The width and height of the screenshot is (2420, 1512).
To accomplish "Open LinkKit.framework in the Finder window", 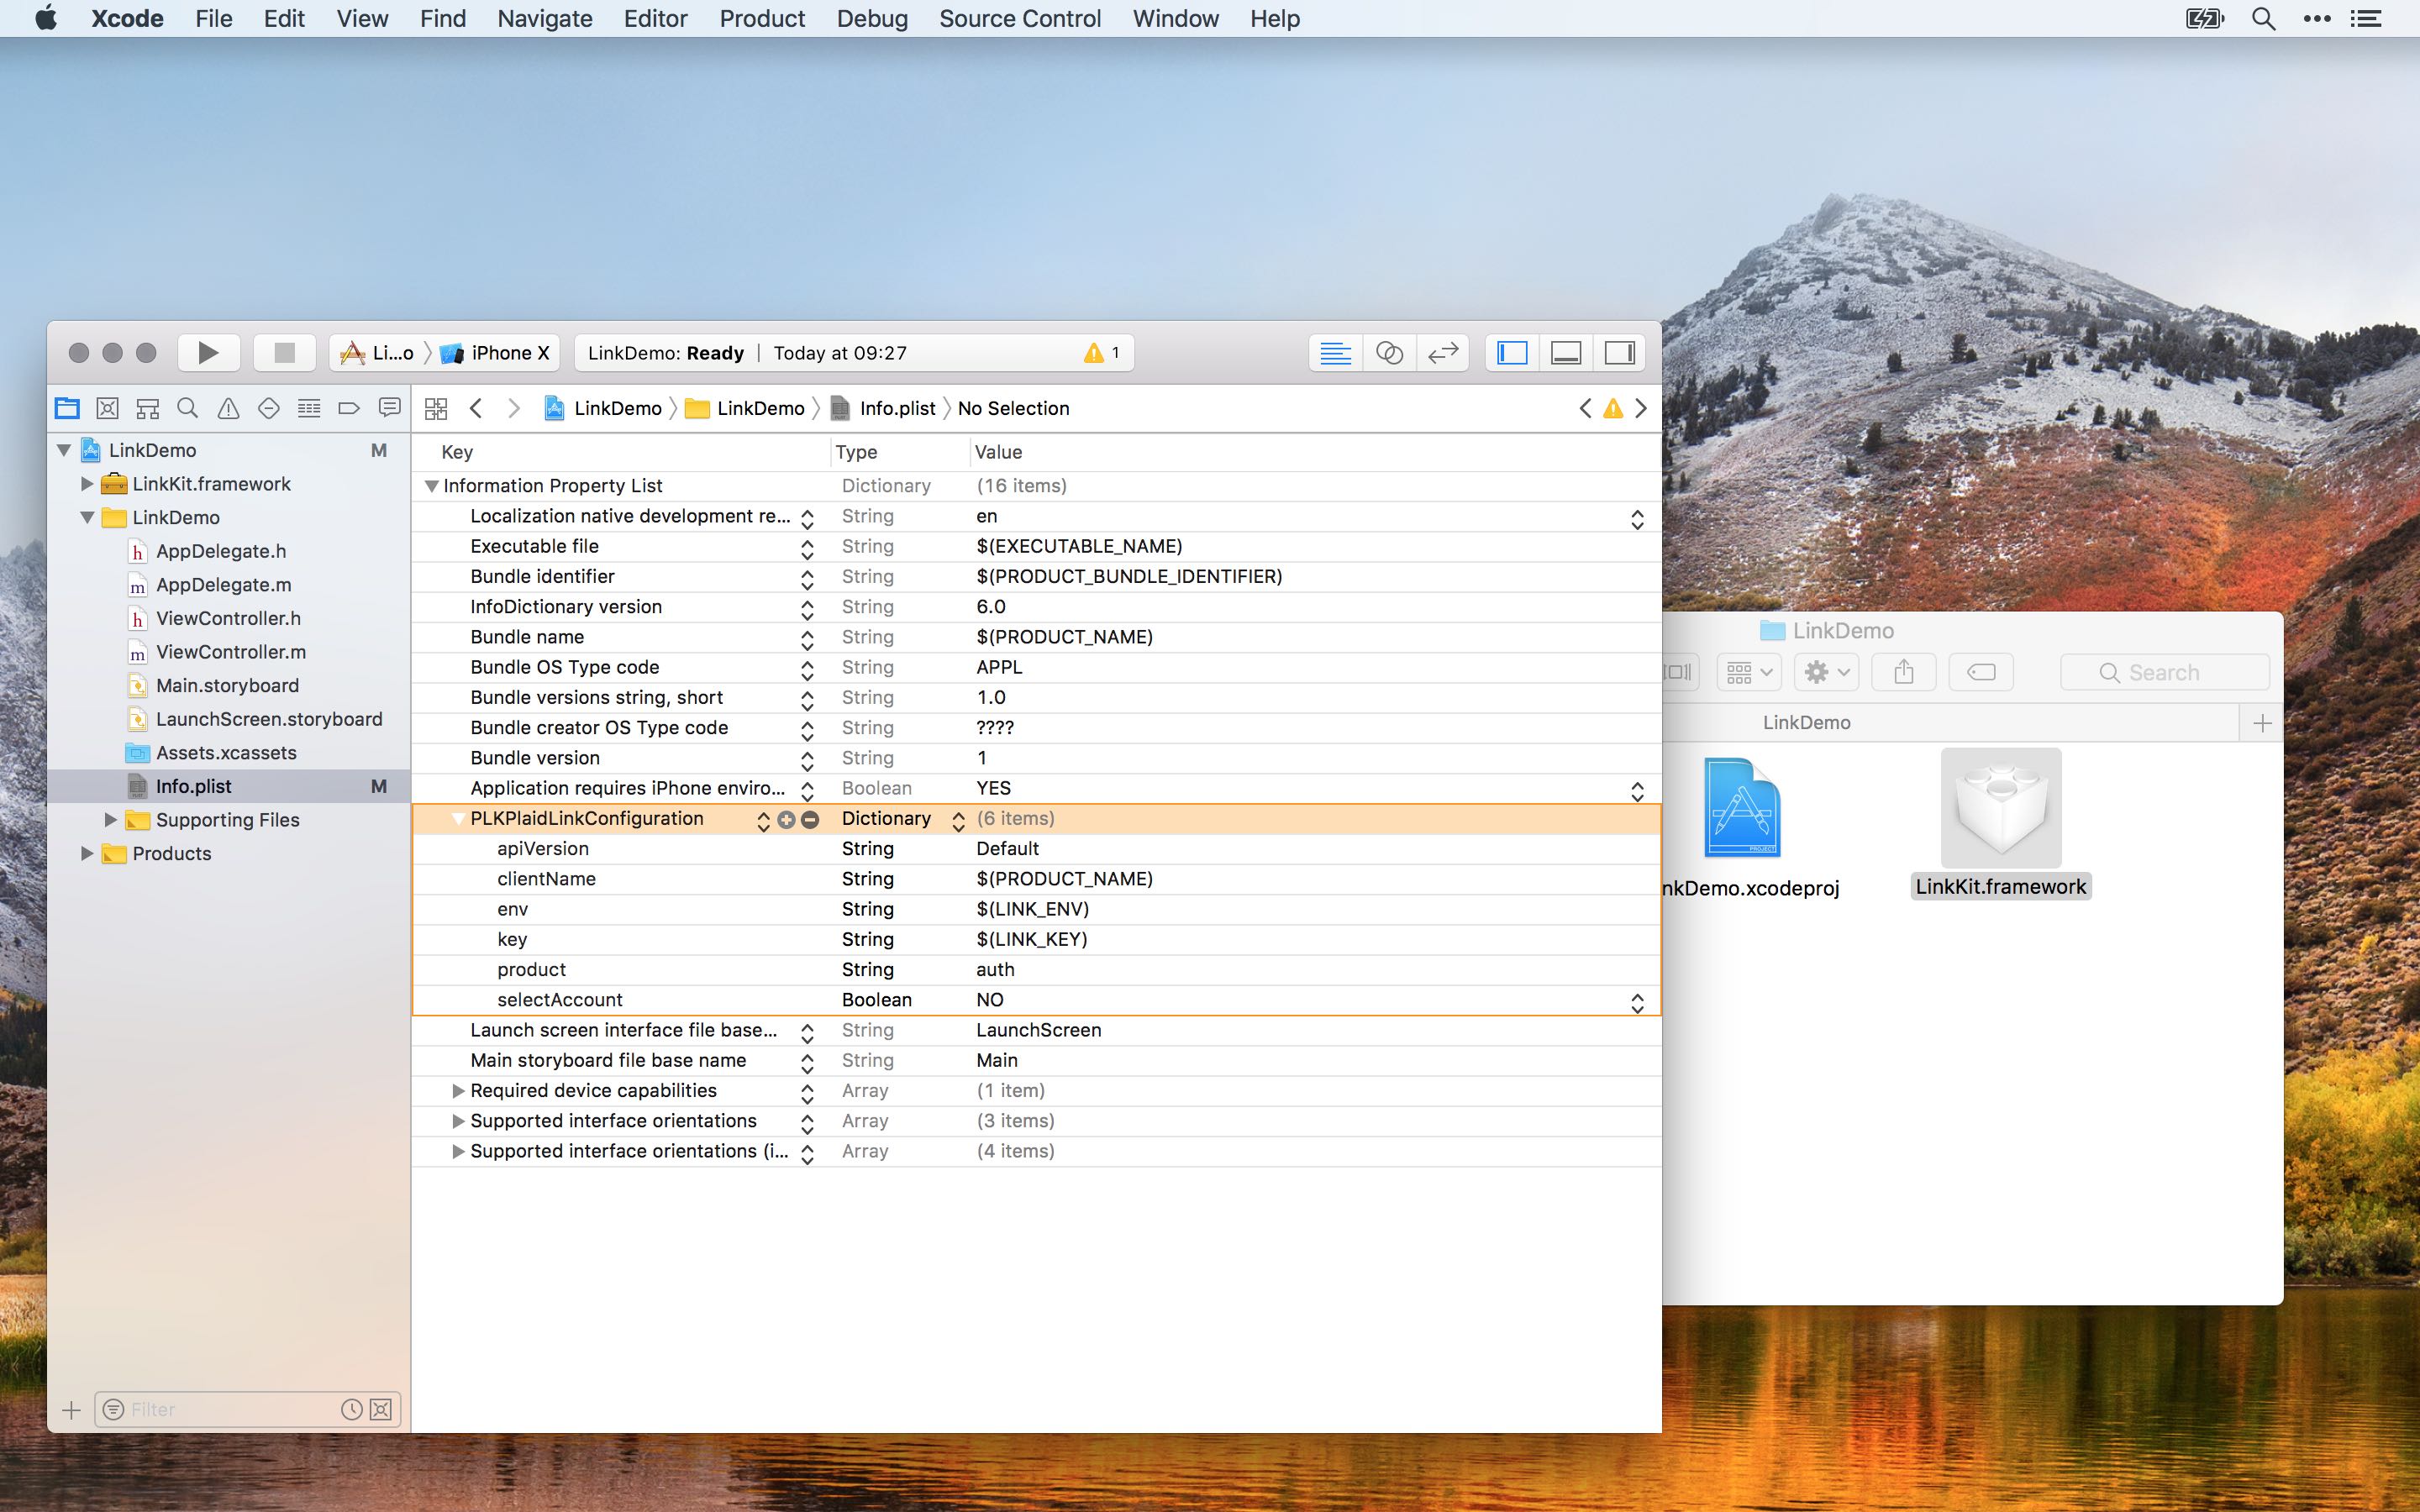I will tap(2001, 807).
